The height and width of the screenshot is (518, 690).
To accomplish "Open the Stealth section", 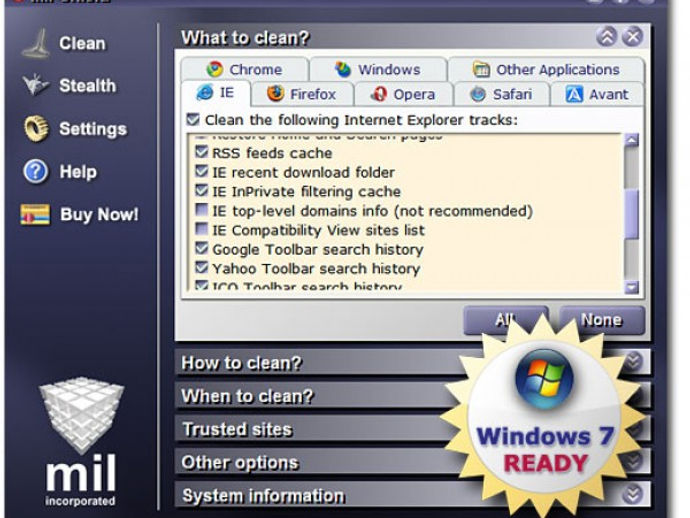I will coord(88,85).
